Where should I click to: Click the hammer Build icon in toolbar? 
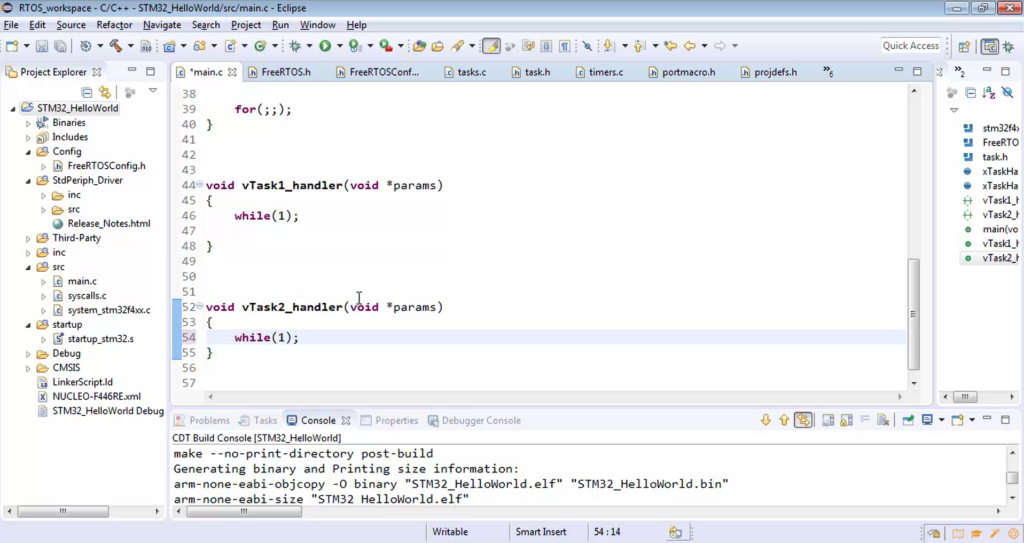click(x=116, y=46)
